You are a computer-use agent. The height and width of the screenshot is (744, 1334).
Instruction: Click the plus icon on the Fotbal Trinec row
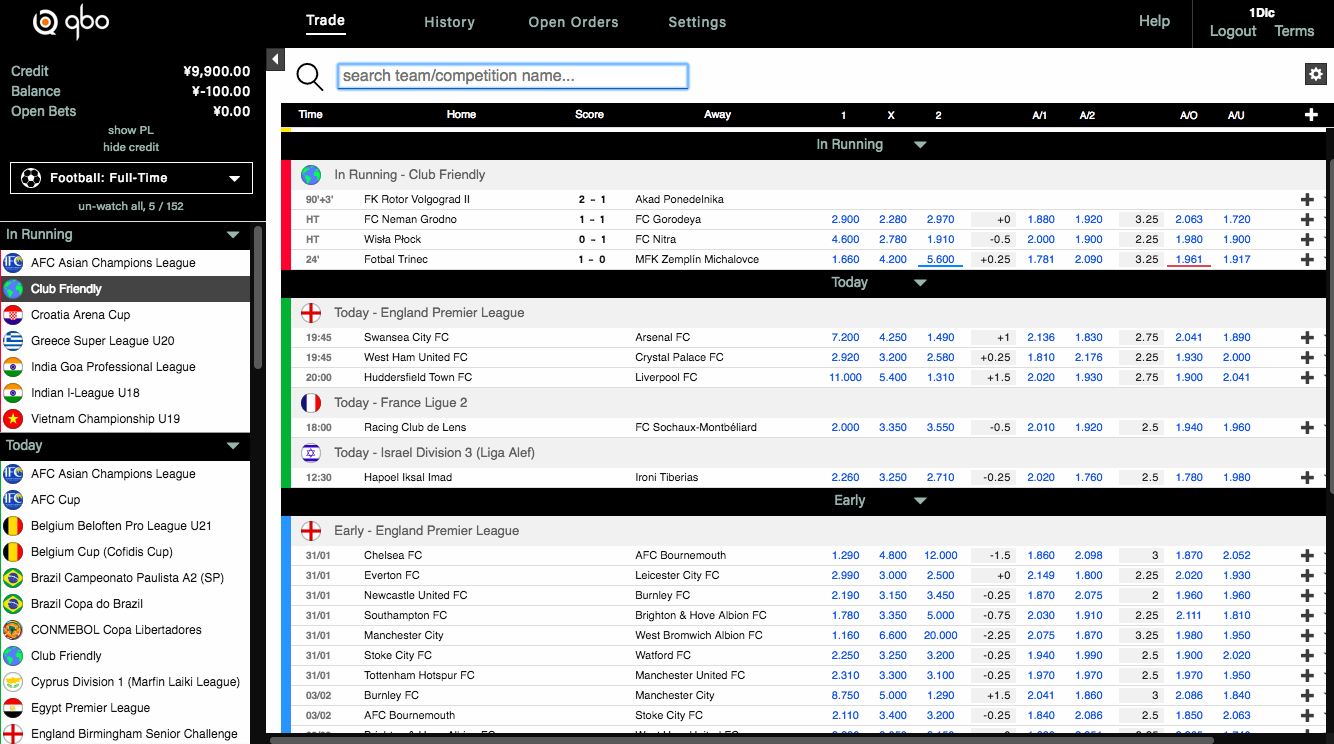[x=1307, y=259]
